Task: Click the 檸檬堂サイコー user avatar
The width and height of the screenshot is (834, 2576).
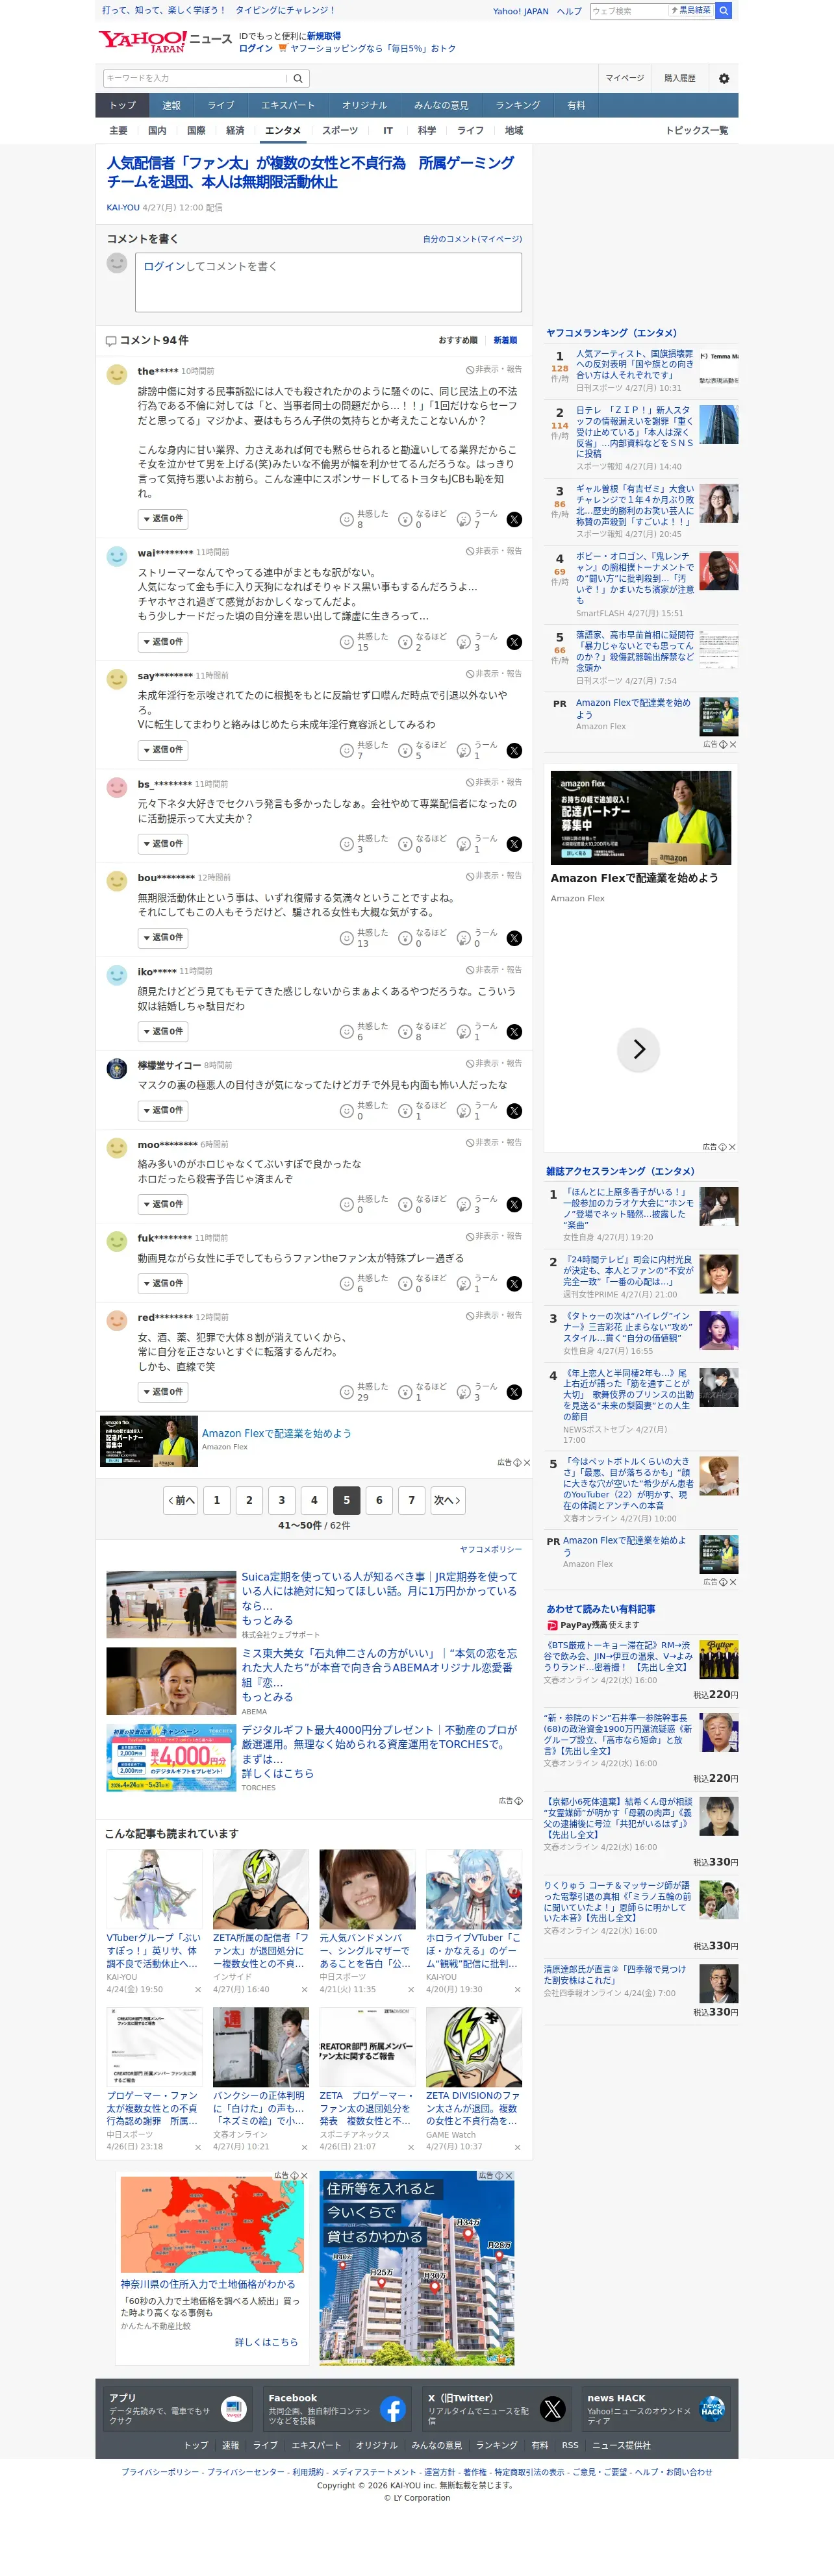Action: [x=117, y=1068]
